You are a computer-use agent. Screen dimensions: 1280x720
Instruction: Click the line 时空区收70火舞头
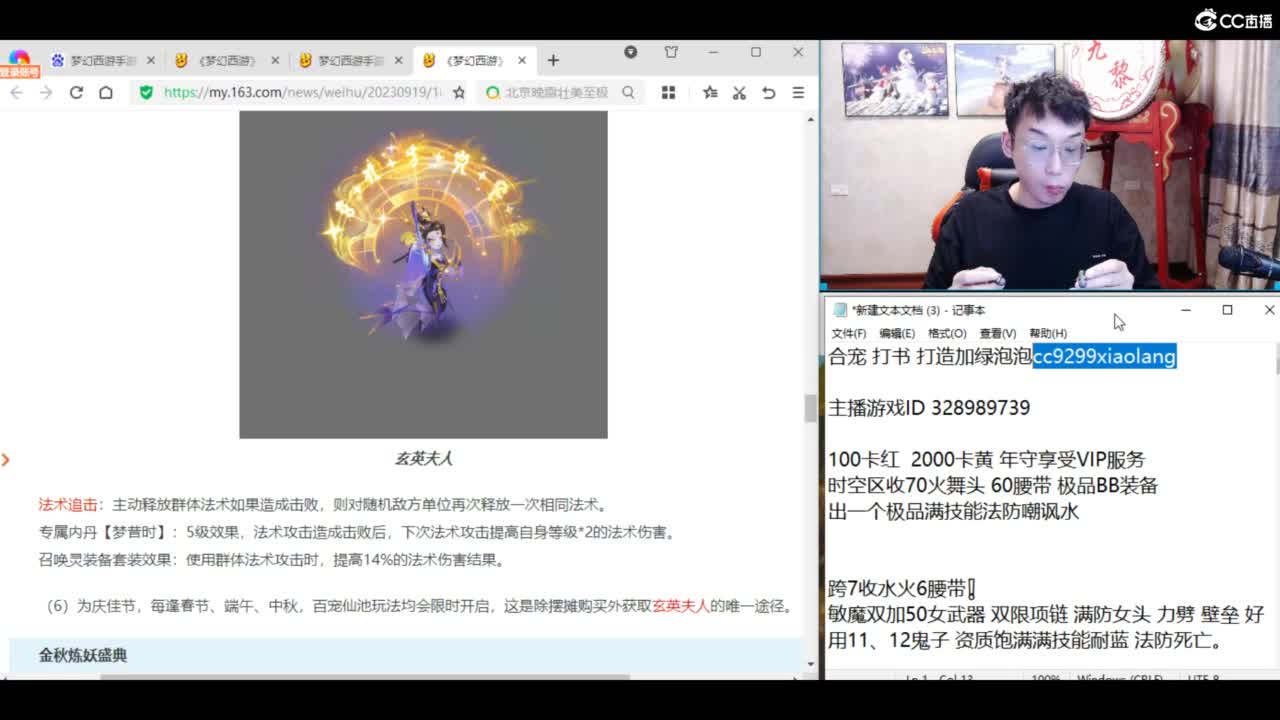pos(993,486)
